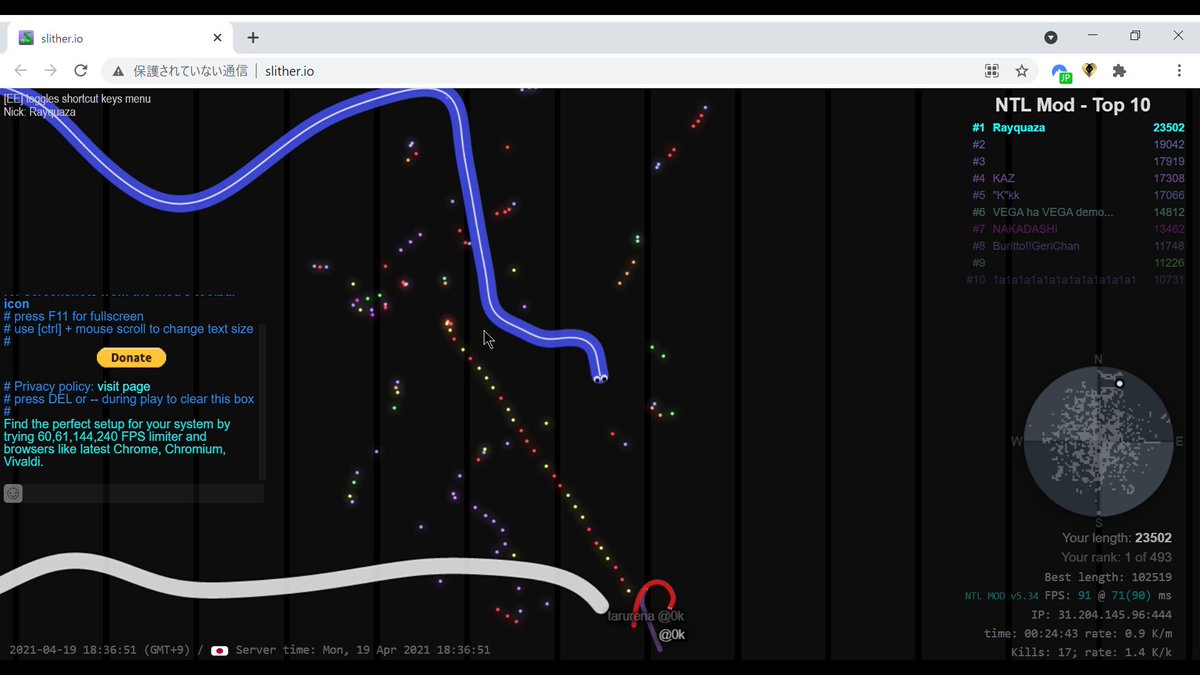
Task: Click the '[EE] toggles shortcut keys menu' hint
Action: 77,99
